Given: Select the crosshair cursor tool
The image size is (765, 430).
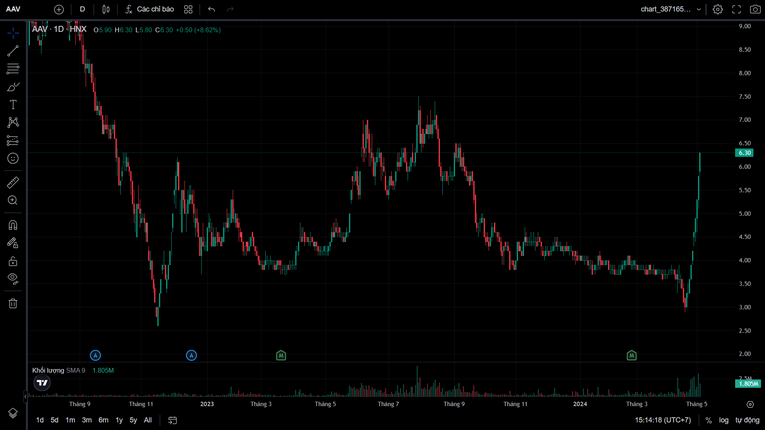Looking at the screenshot, I should [x=13, y=33].
